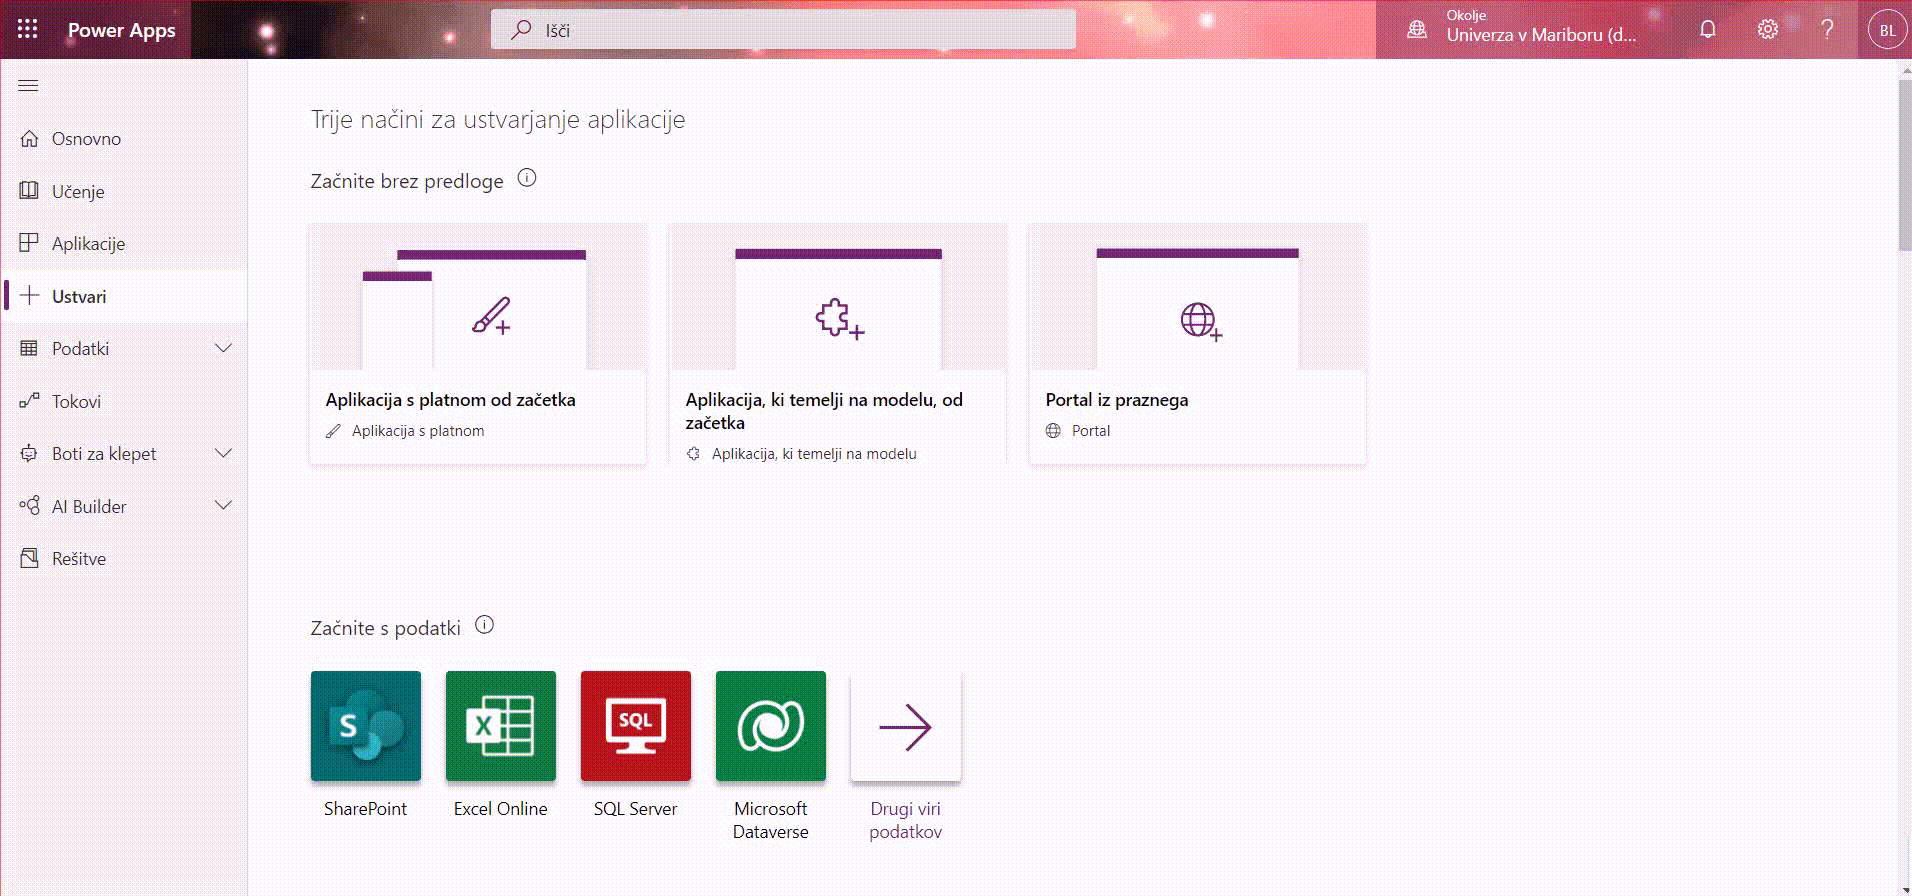The image size is (1912, 896).
Task: Select the Microsoft Dataverse icon
Action: 770,725
